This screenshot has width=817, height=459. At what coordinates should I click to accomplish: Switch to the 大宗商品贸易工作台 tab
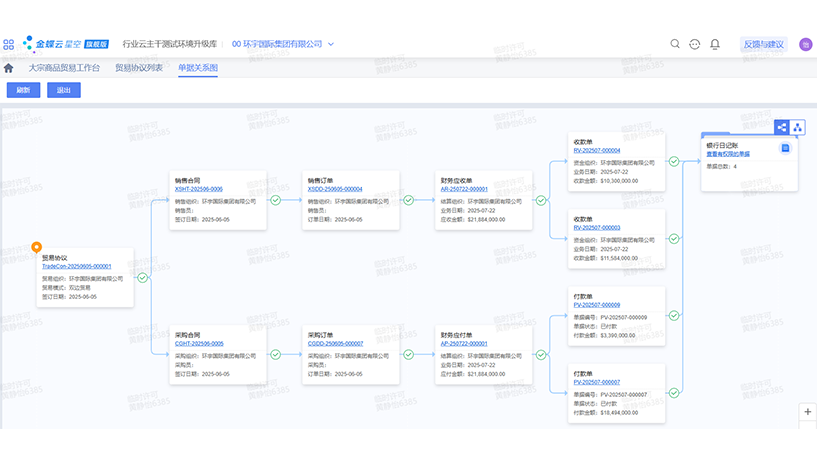coord(64,68)
